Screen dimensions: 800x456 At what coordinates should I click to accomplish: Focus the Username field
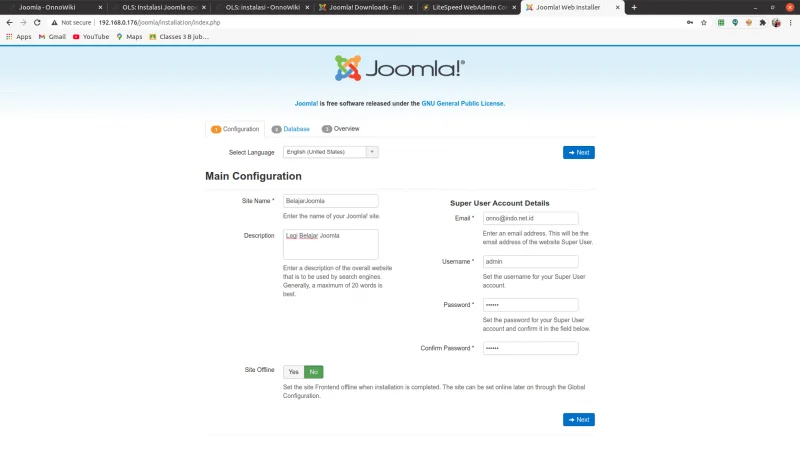[x=531, y=262]
